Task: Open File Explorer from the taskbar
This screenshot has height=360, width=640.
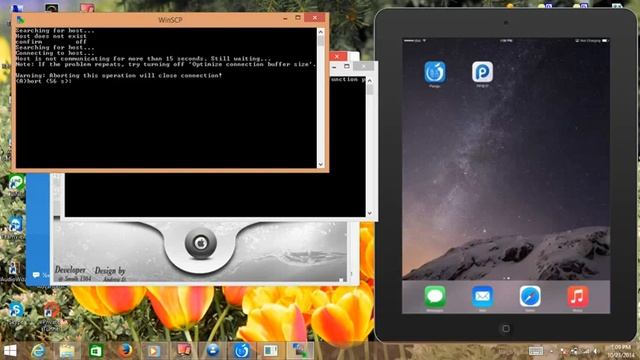Action: pyautogui.click(x=67, y=351)
